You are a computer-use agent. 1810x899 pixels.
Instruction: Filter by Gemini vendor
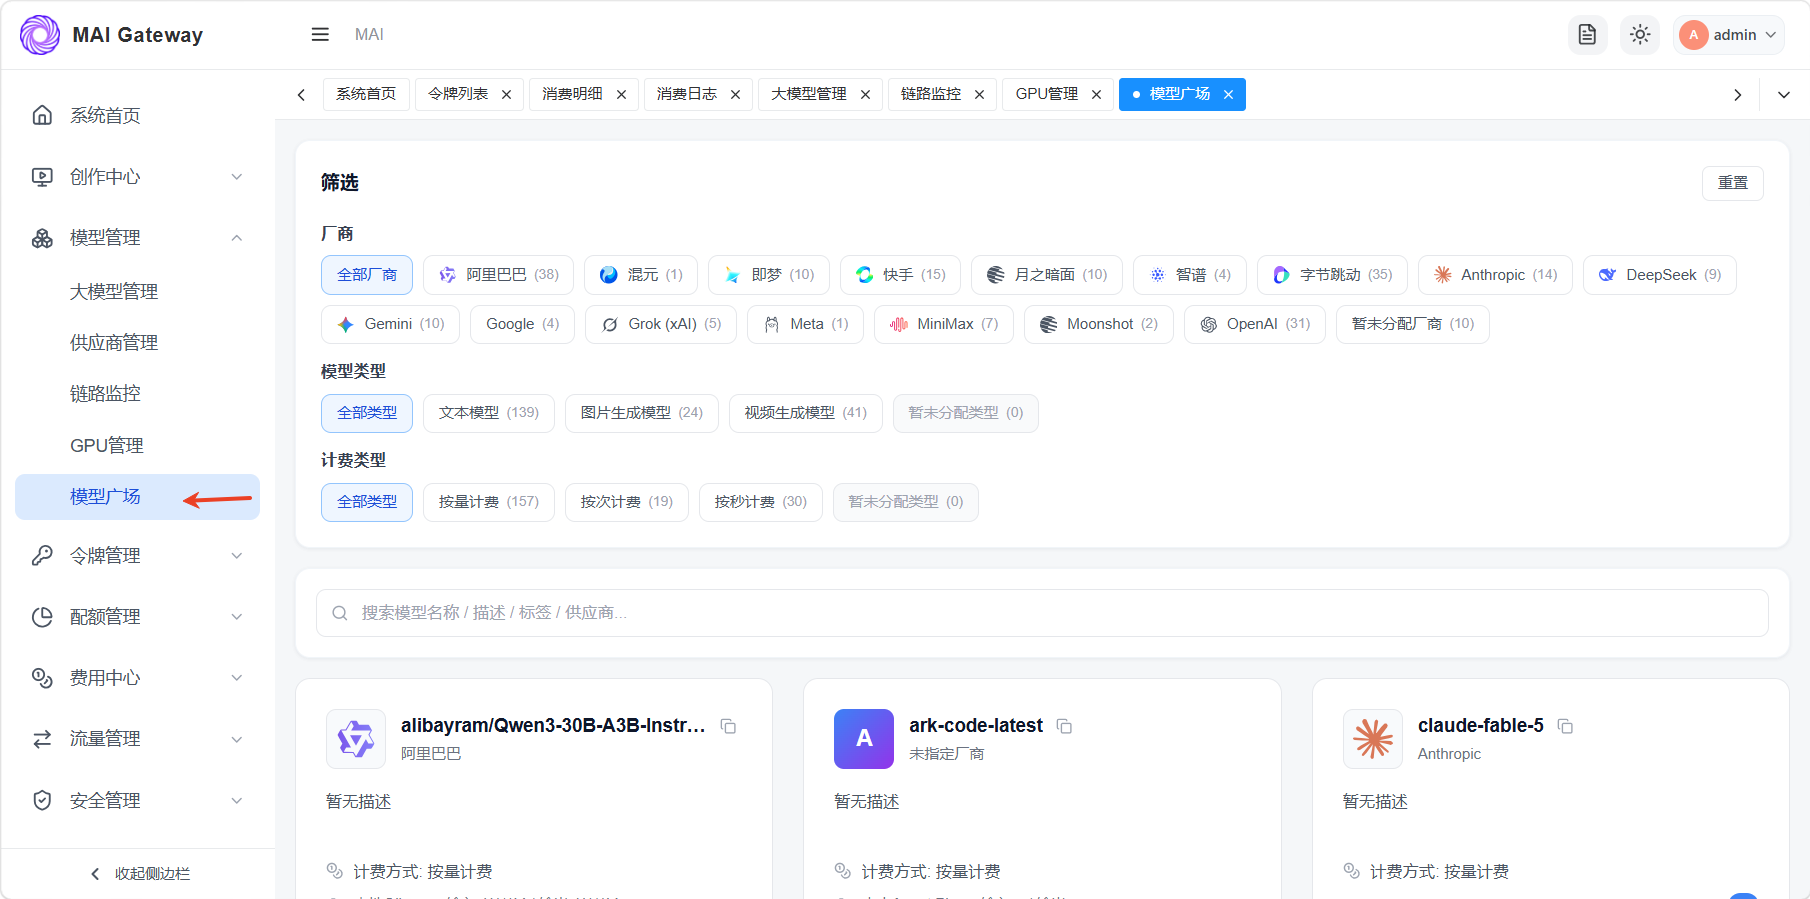pyautogui.click(x=390, y=324)
